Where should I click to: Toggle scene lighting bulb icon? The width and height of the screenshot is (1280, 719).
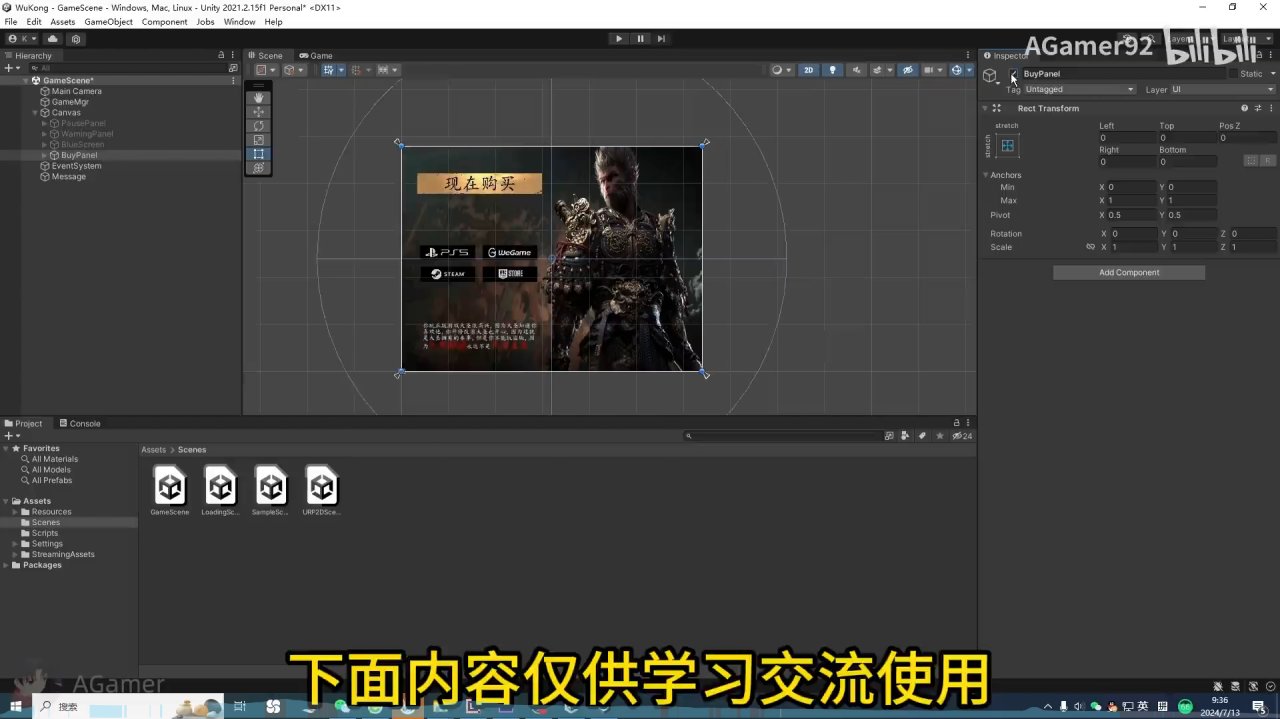click(x=832, y=70)
